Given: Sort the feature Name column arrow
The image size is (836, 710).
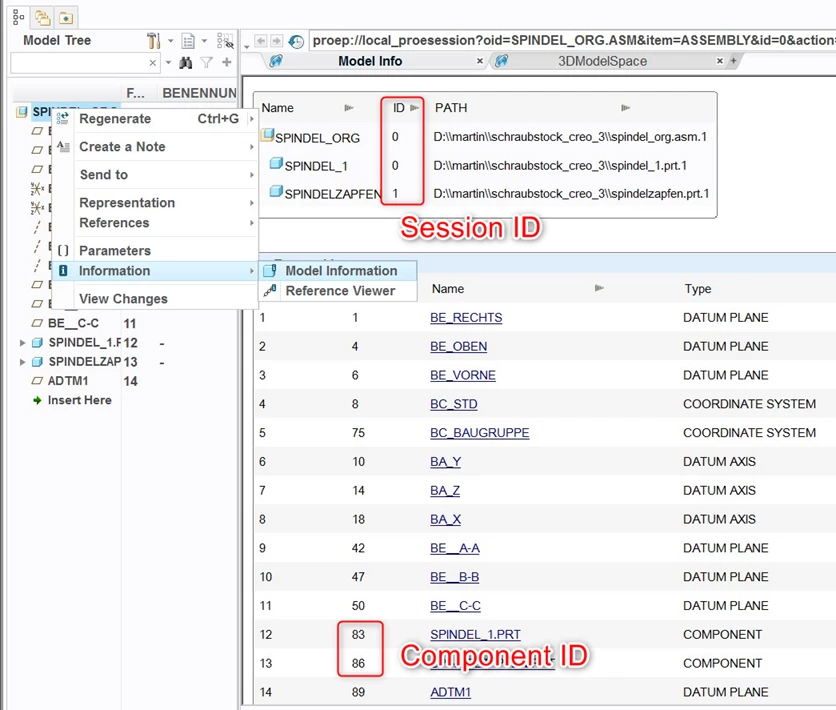Looking at the screenshot, I should (599, 288).
